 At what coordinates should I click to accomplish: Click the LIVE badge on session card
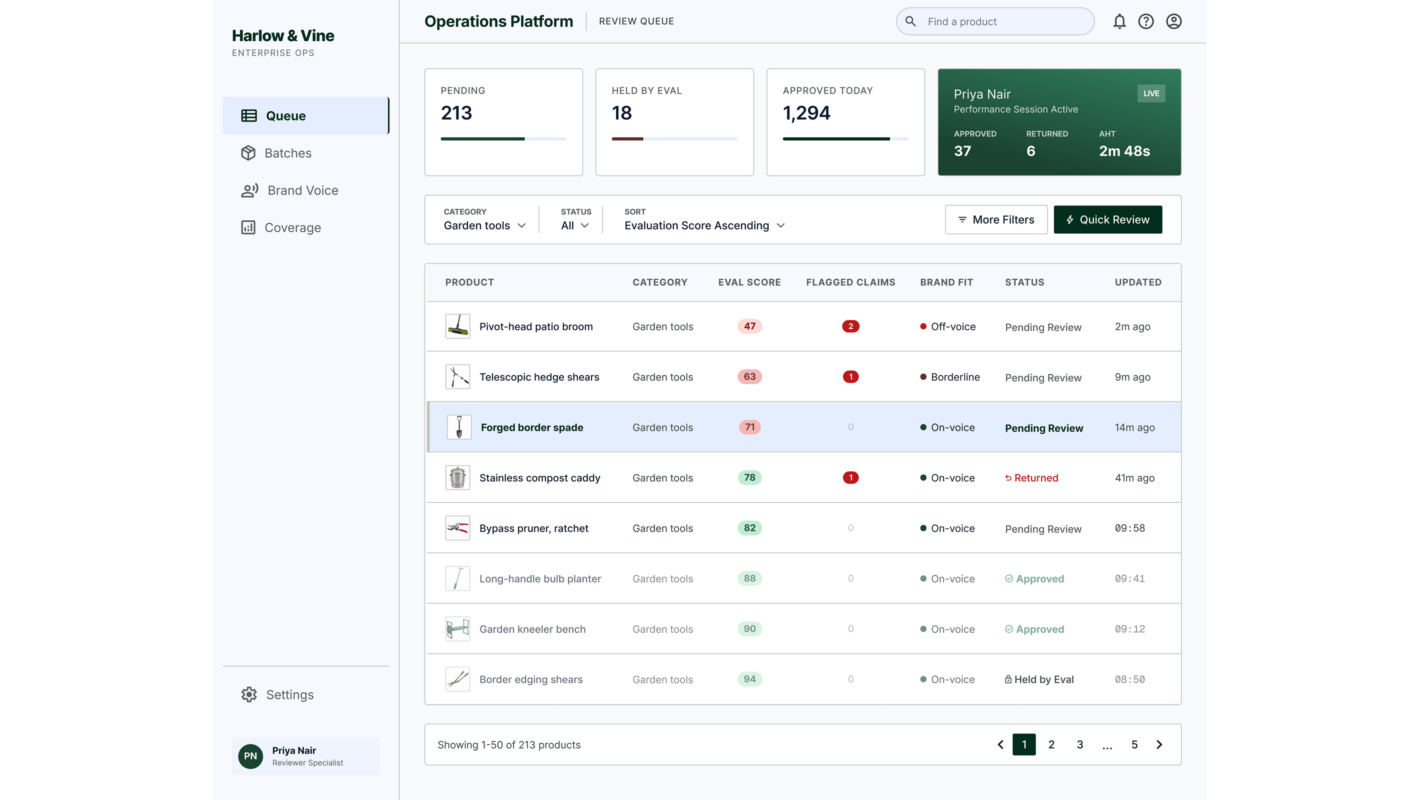pyautogui.click(x=1152, y=94)
